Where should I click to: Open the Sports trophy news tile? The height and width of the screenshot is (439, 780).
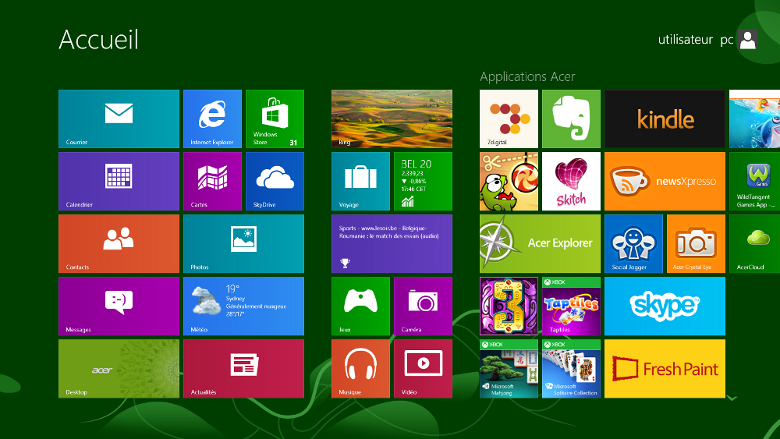pyautogui.click(x=391, y=244)
